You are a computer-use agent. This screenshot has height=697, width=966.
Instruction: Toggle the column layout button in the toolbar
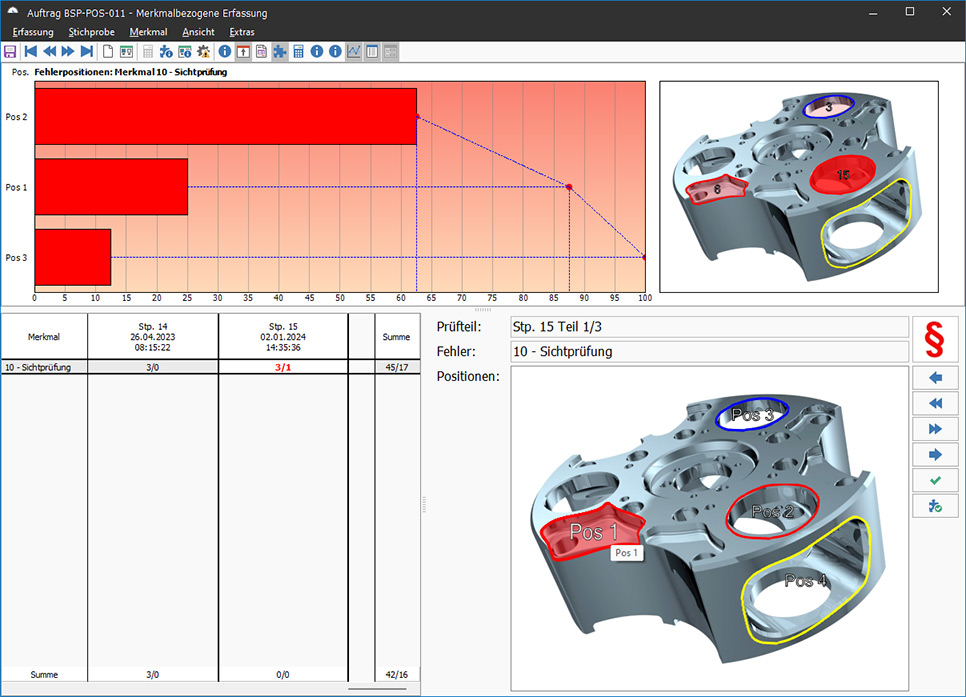tap(372, 51)
